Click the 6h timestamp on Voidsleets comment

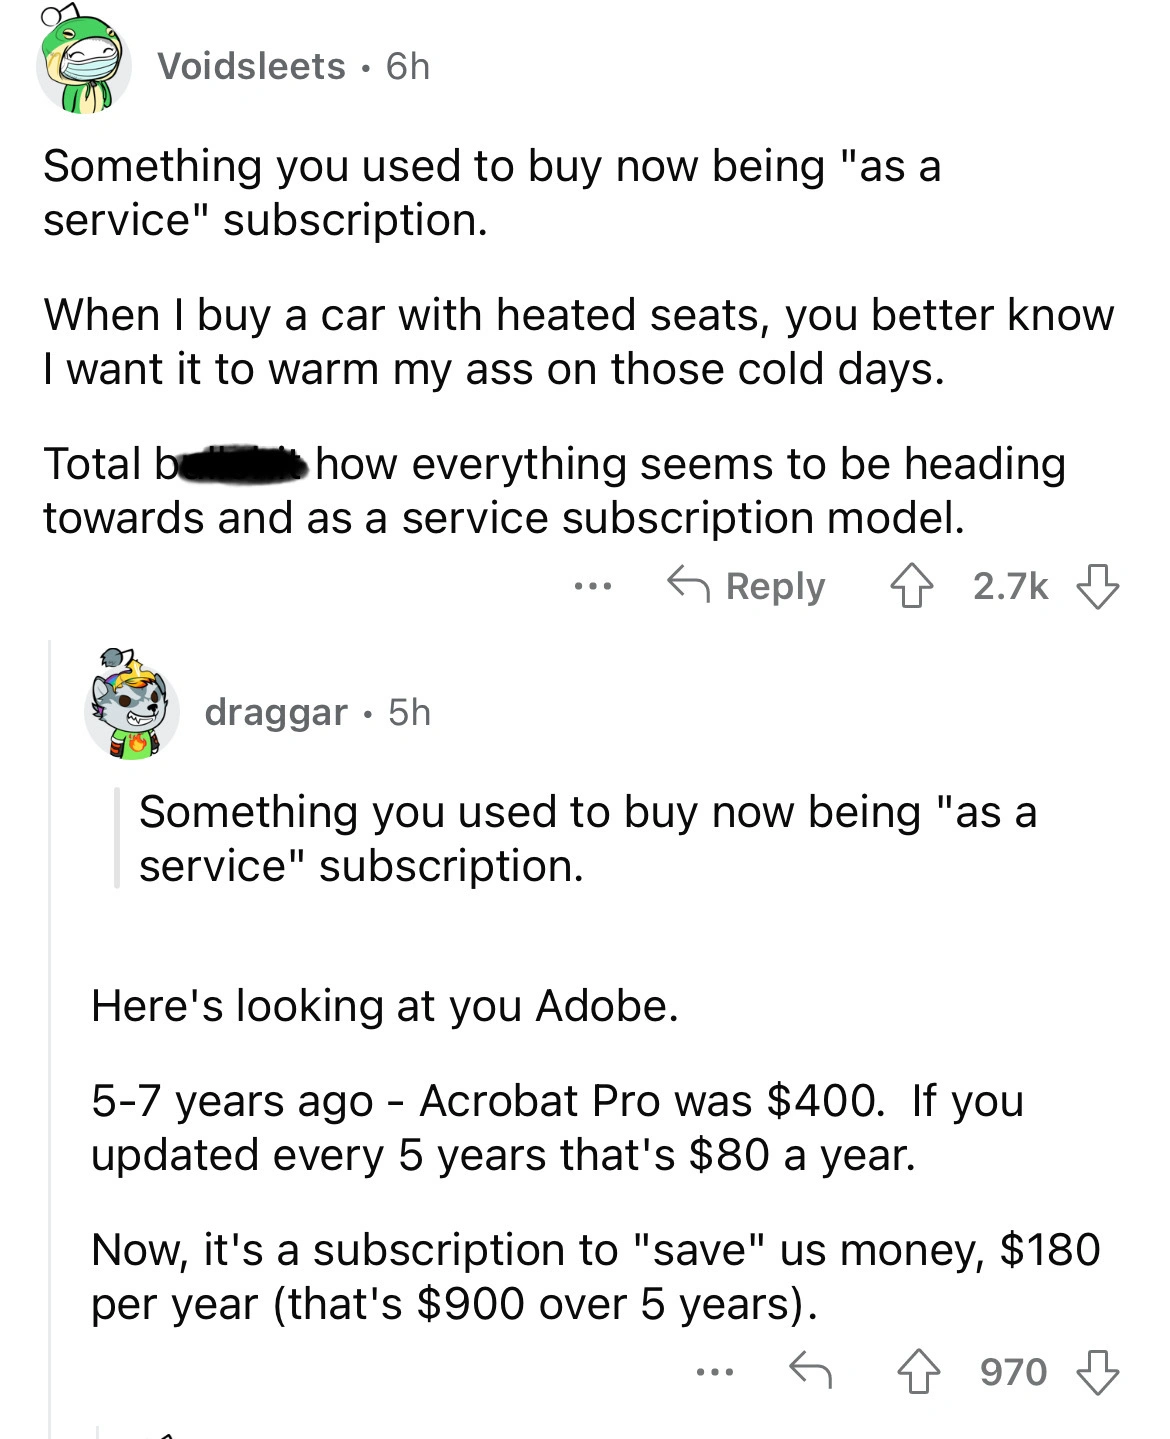coord(408,66)
